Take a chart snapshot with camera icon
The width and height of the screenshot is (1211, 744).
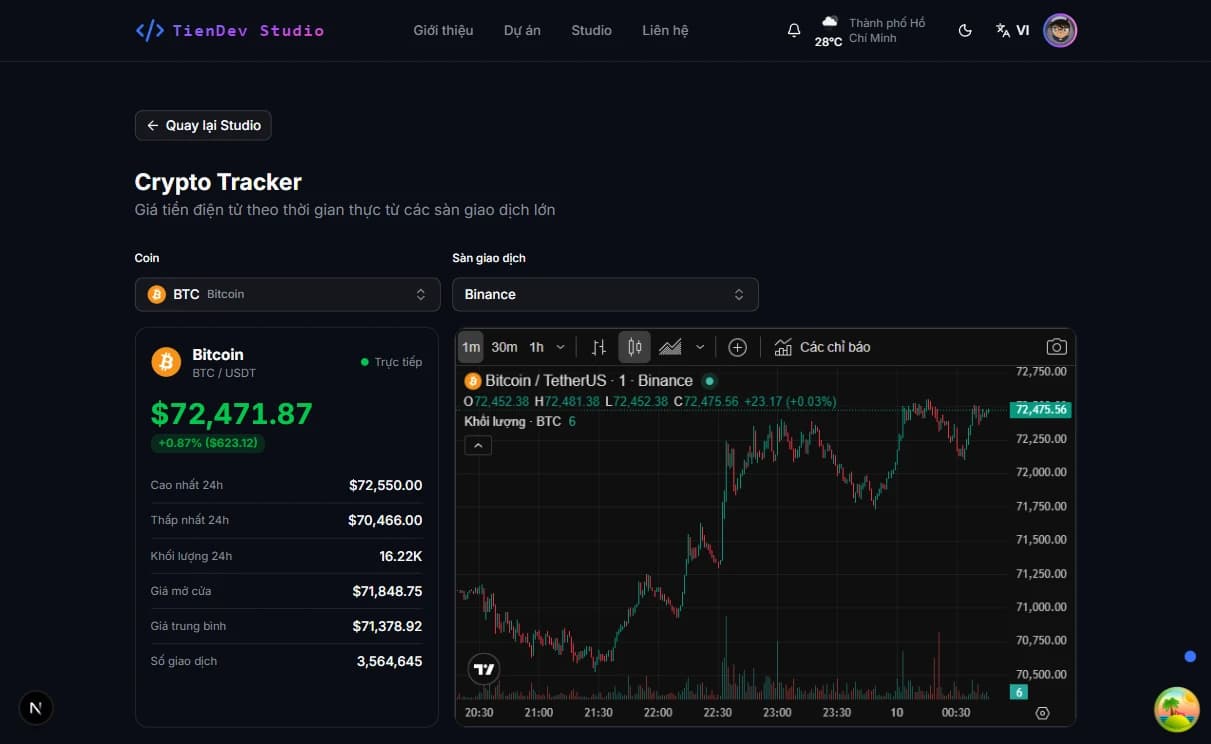tap(1056, 347)
